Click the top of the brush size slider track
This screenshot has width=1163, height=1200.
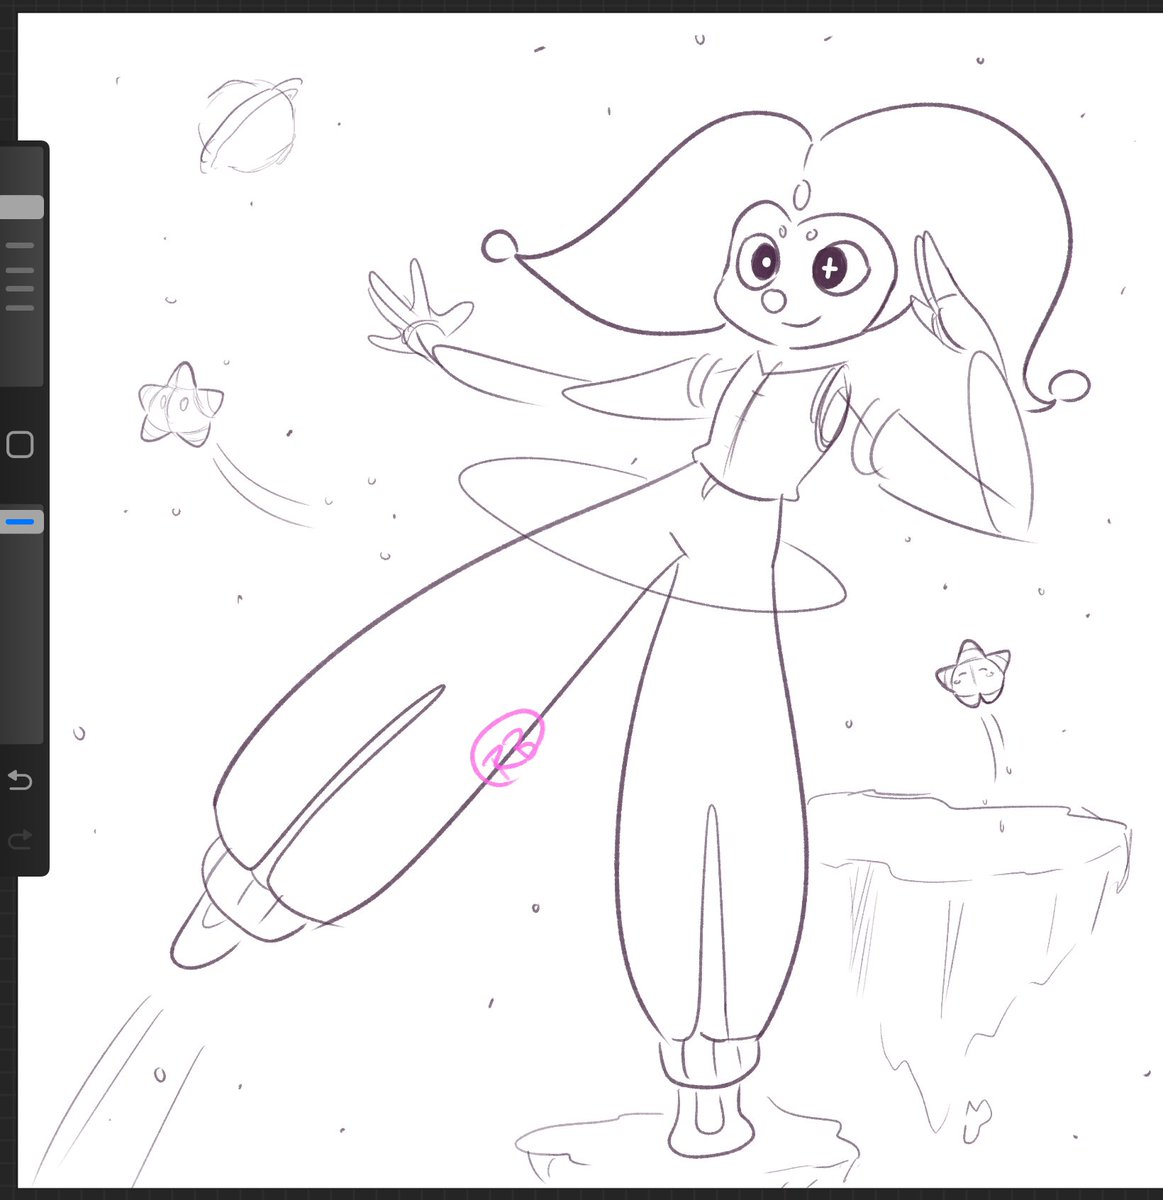[21, 160]
